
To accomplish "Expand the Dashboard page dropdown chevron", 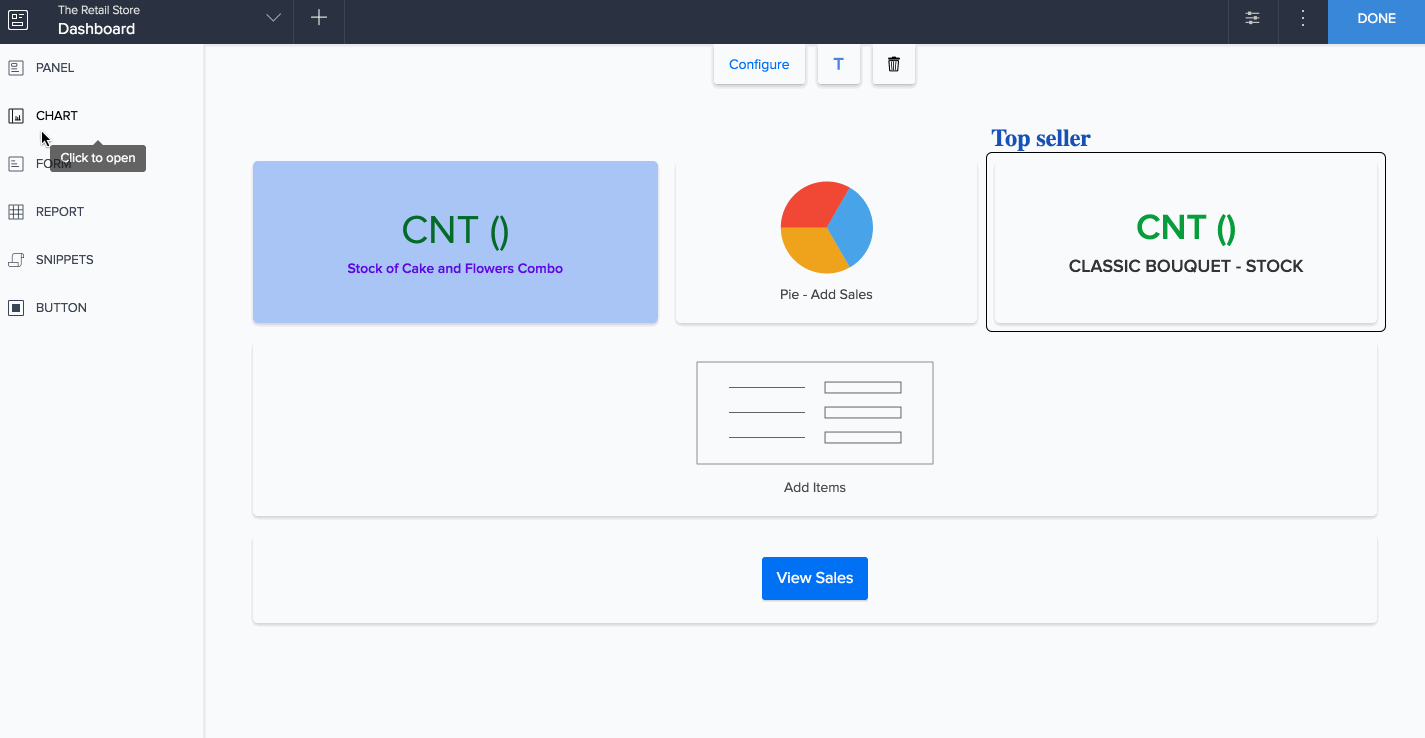I will 273,18.
